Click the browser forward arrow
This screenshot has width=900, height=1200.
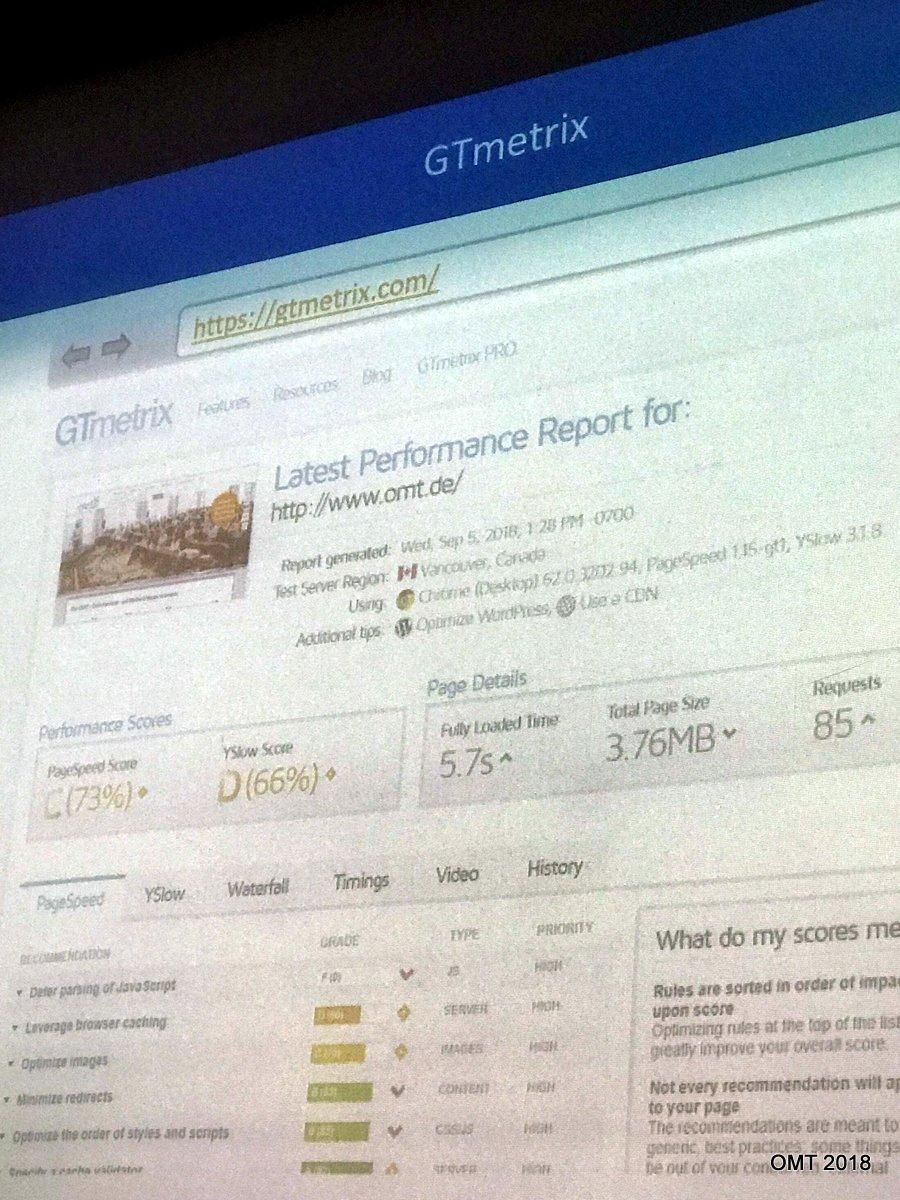click(115, 347)
